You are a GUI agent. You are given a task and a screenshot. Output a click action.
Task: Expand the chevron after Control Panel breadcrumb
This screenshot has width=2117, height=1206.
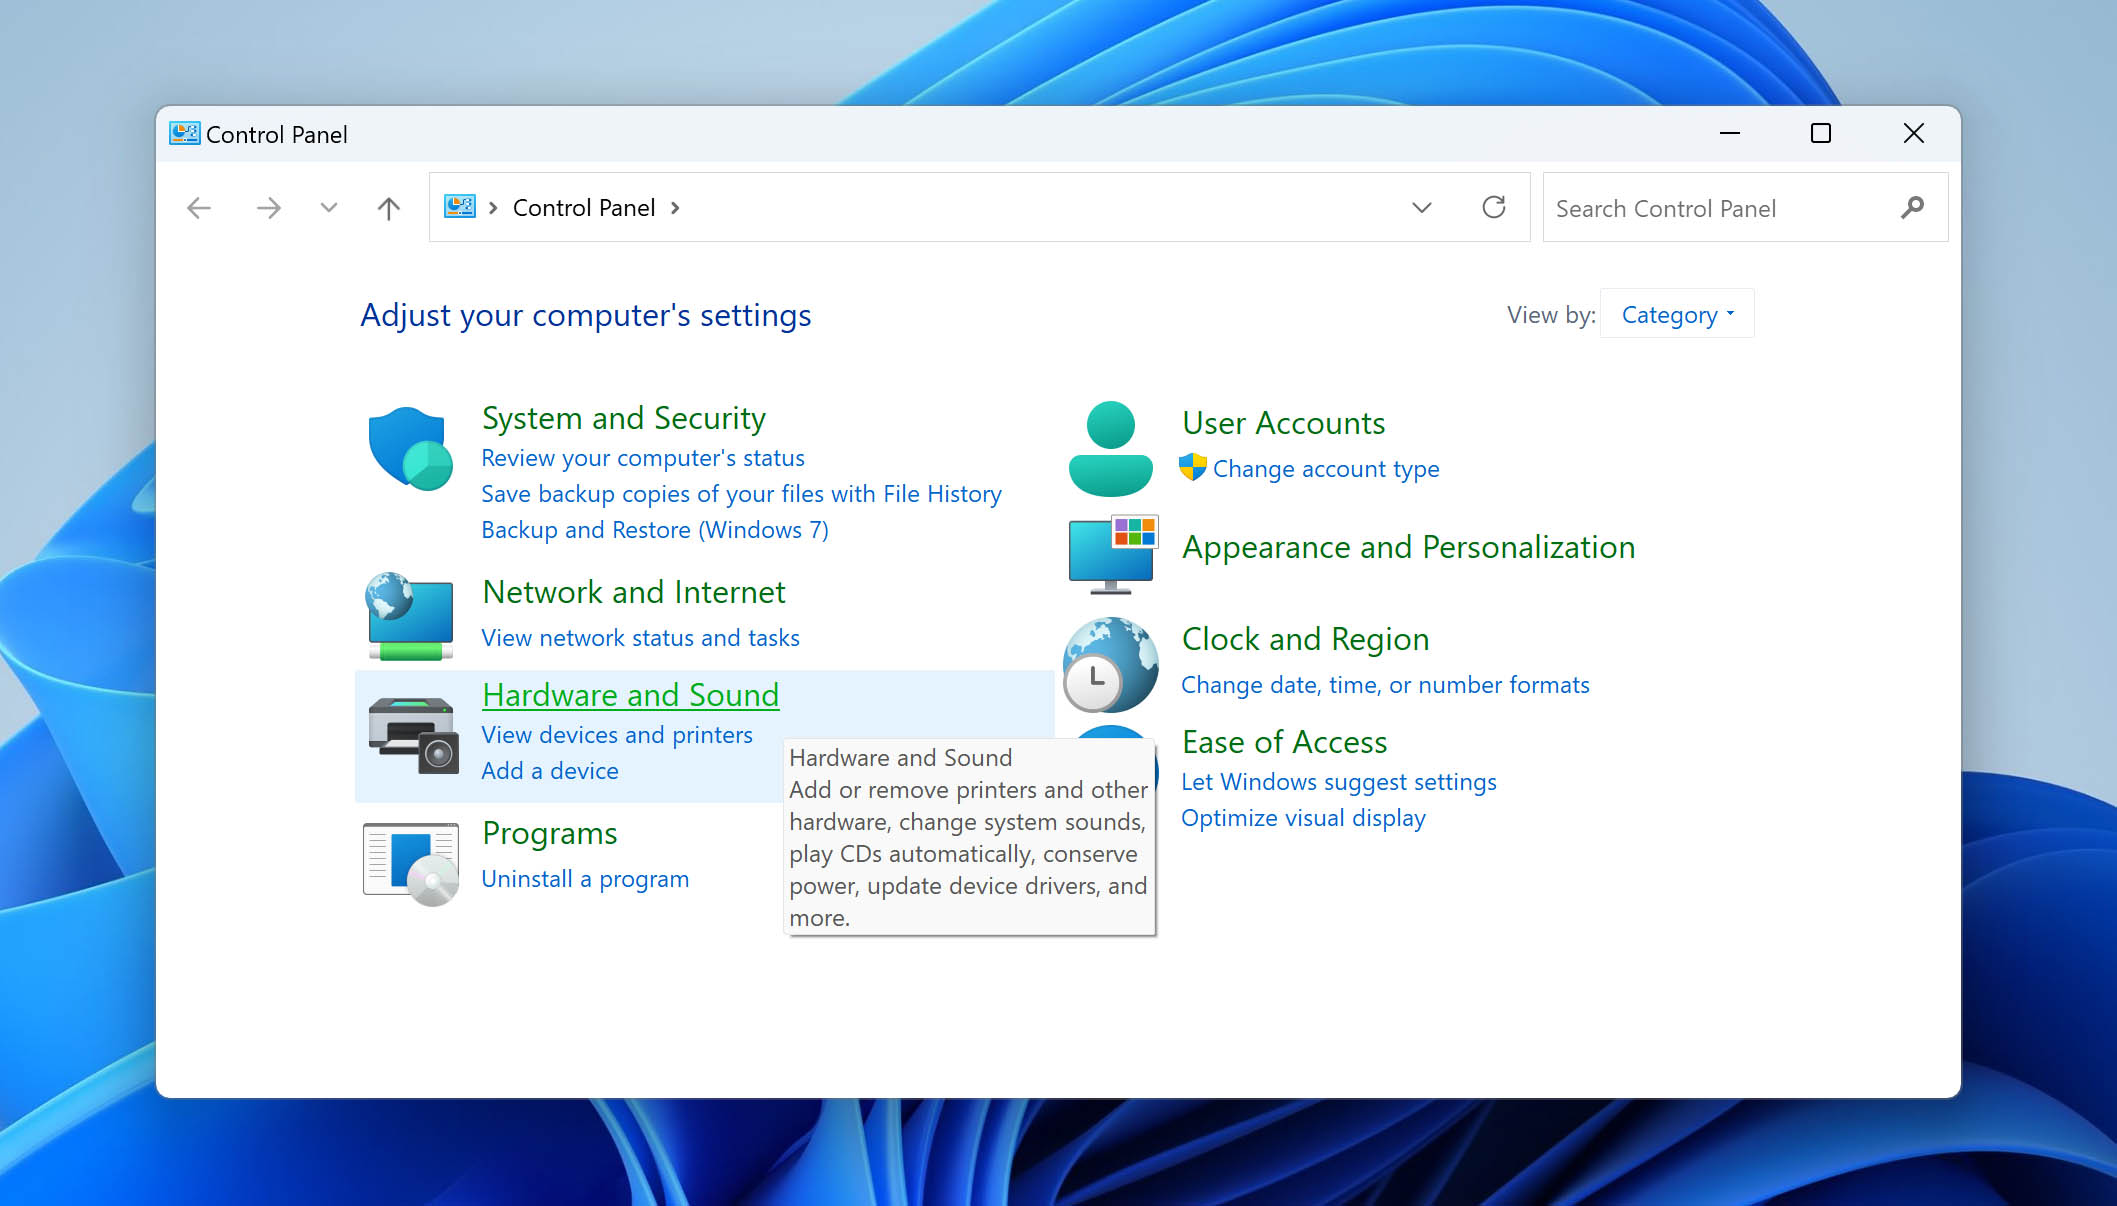[675, 208]
